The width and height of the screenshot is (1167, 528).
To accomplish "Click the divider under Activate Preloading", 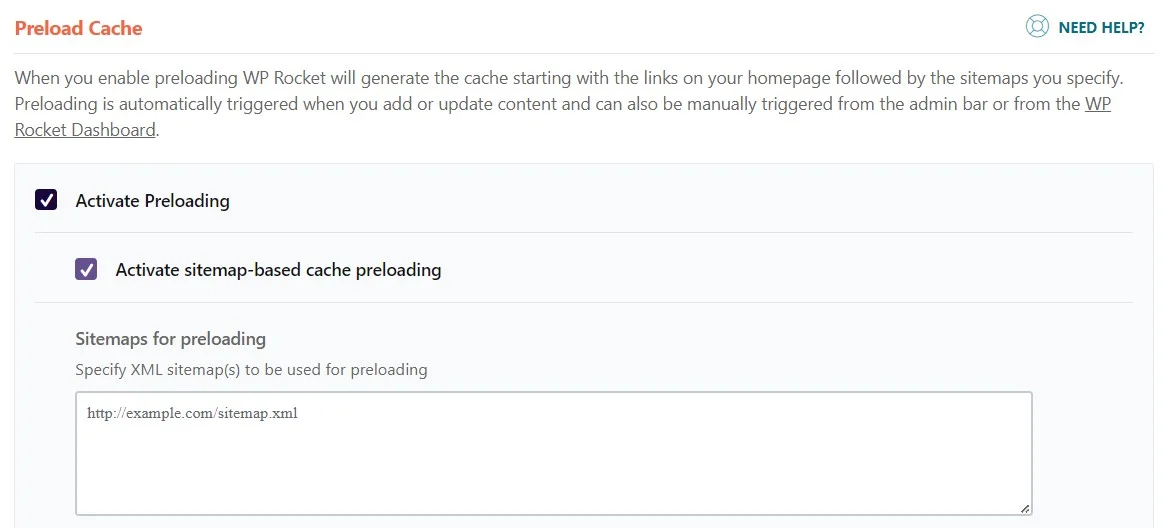I will pos(584,232).
